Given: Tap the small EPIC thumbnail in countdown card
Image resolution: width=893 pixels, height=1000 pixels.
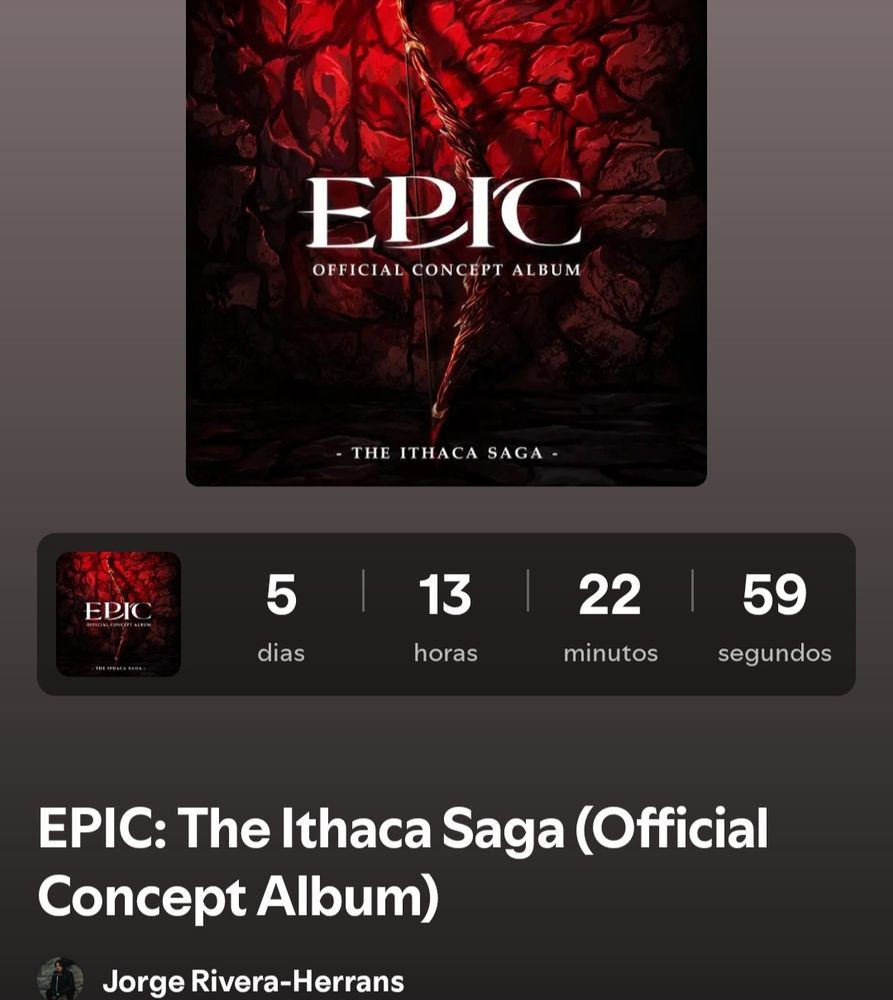Looking at the screenshot, I should 119,614.
